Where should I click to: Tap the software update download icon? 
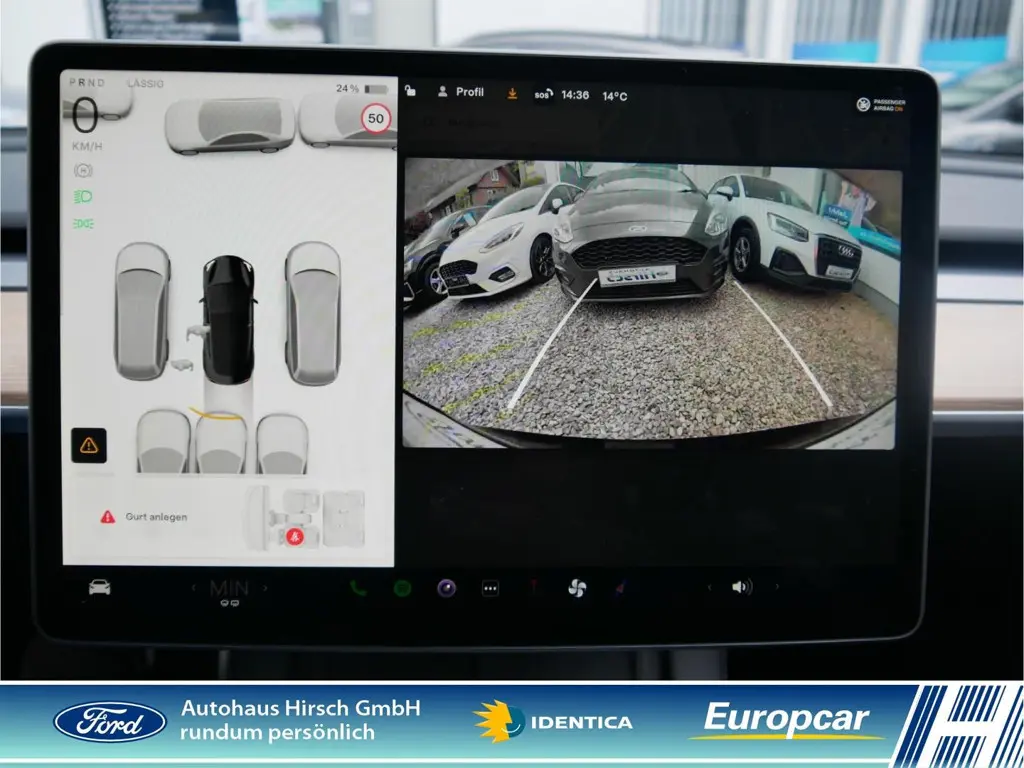(512, 93)
